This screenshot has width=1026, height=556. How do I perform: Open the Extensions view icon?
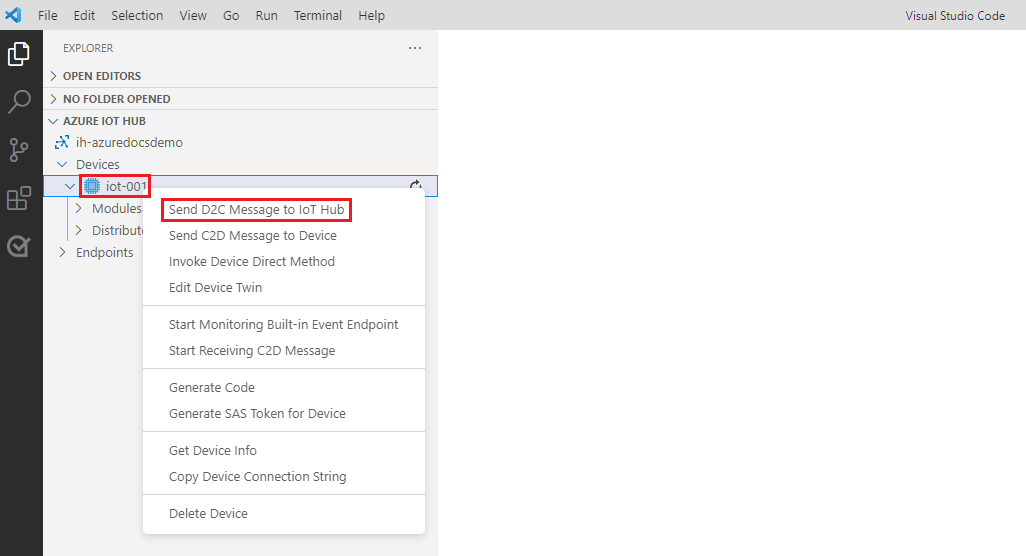pos(19,198)
